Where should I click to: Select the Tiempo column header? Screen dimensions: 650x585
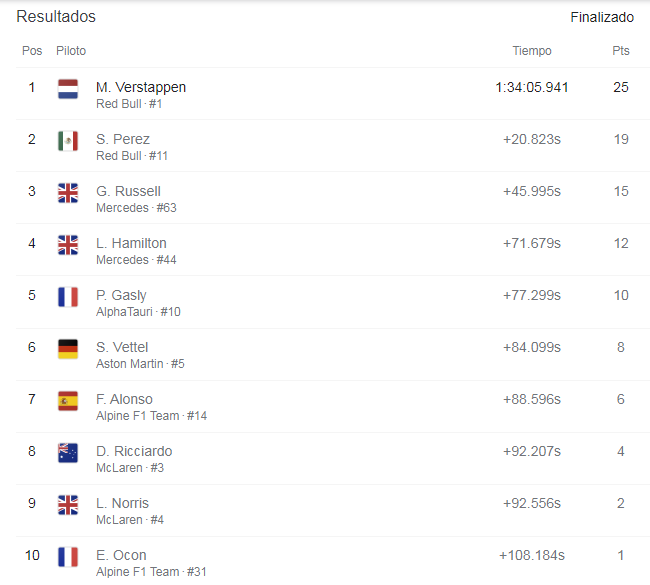pos(532,51)
